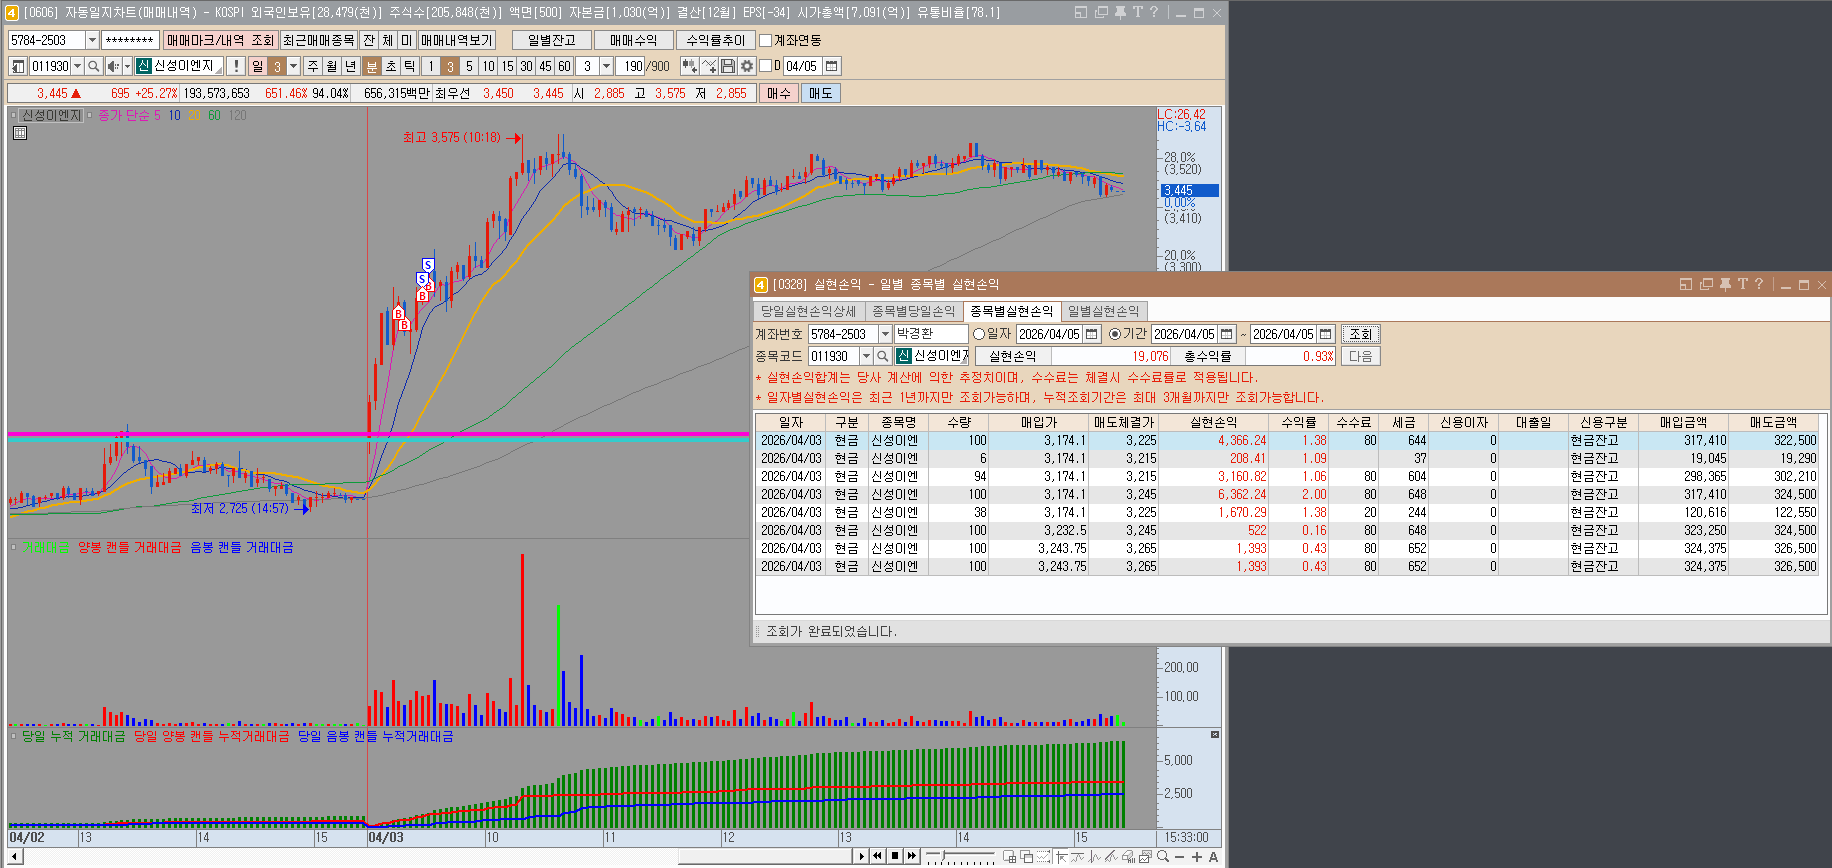Click the 최근매매종목 button
The height and width of the screenshot is (868, 1832).
pyautogui.click(x=319, y=40)
